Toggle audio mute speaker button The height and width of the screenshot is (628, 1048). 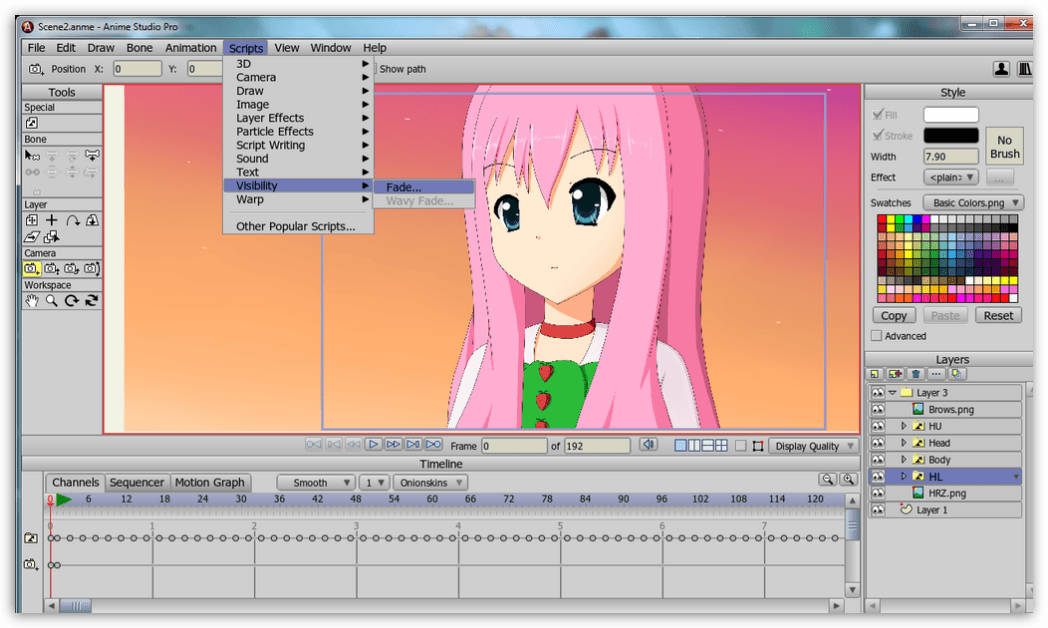click(648, 444)
